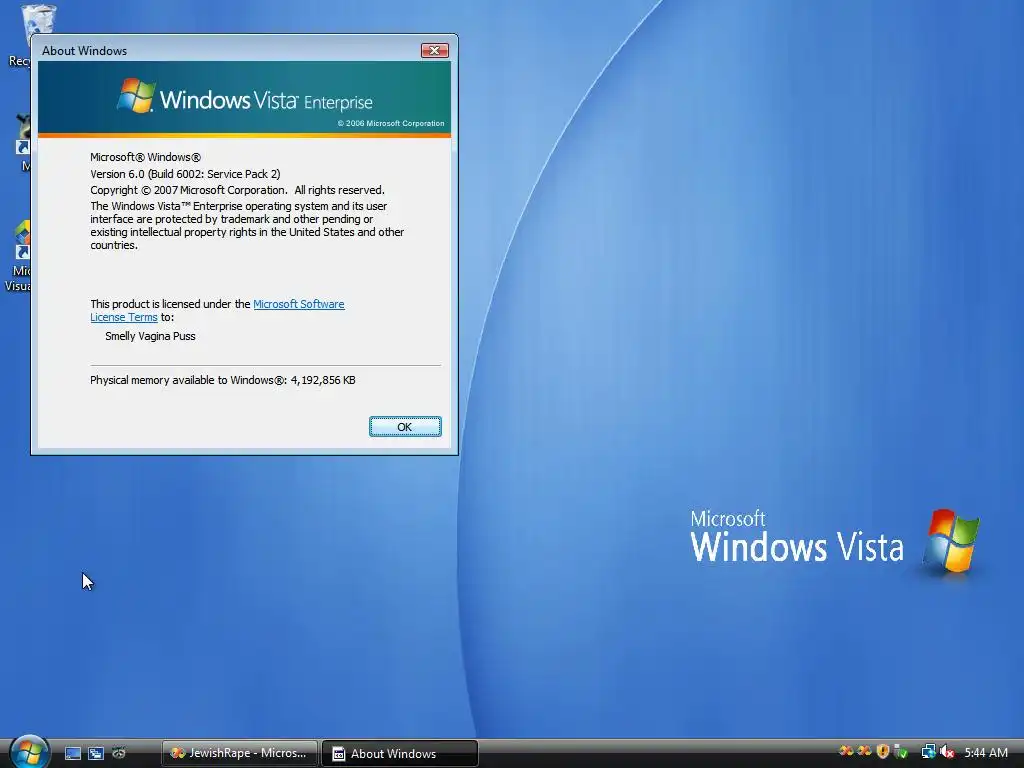The width and height of the screenshot is (1024, 768).
Task: Click the muted volume speaker tray icon
Action: [x=947, y=752]
